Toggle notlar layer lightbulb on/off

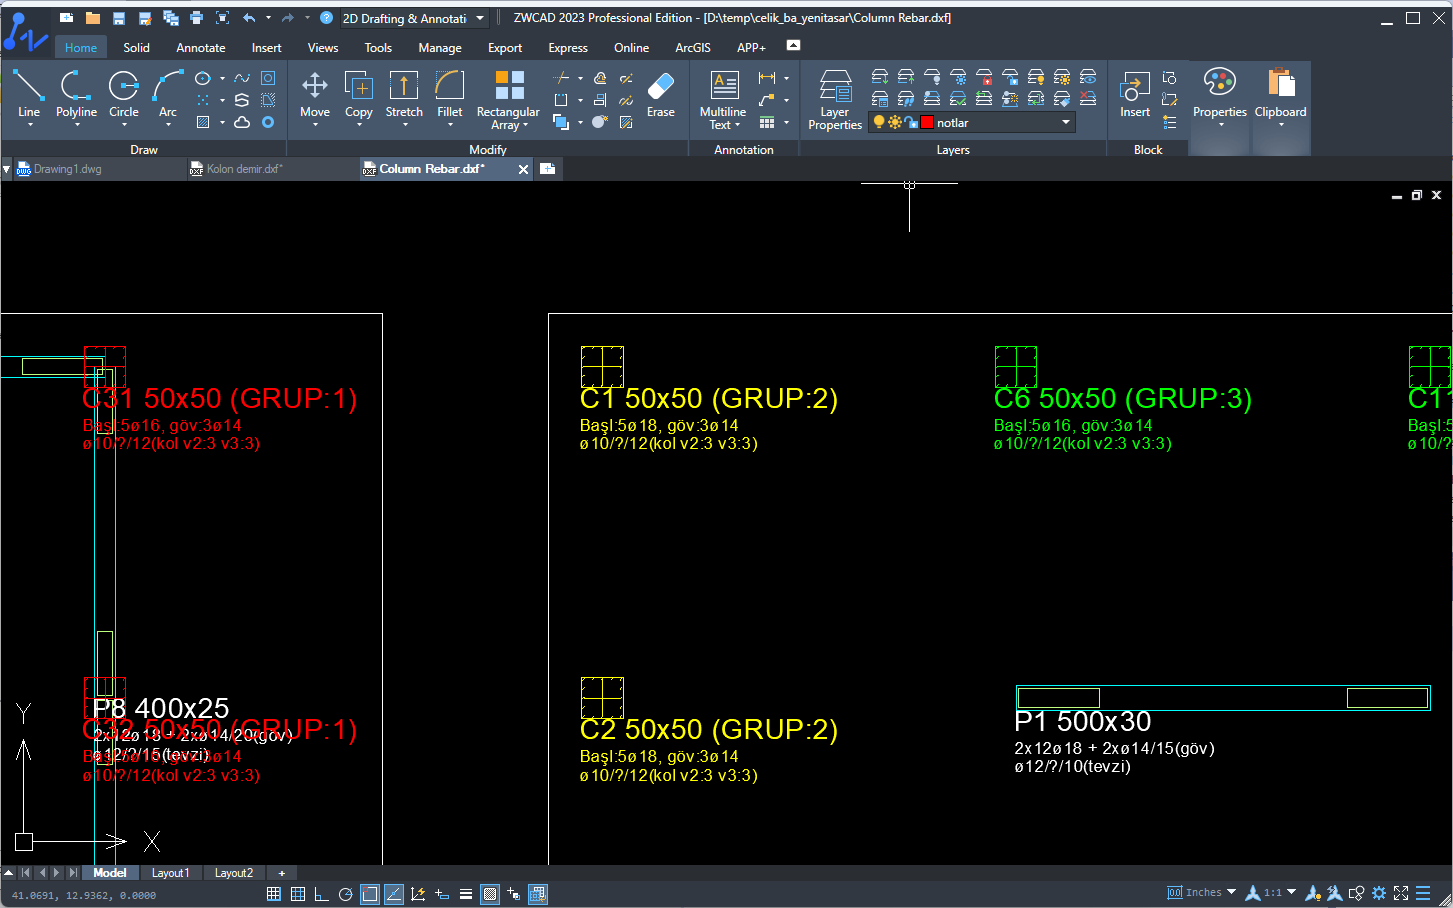[x=879, y=122]
